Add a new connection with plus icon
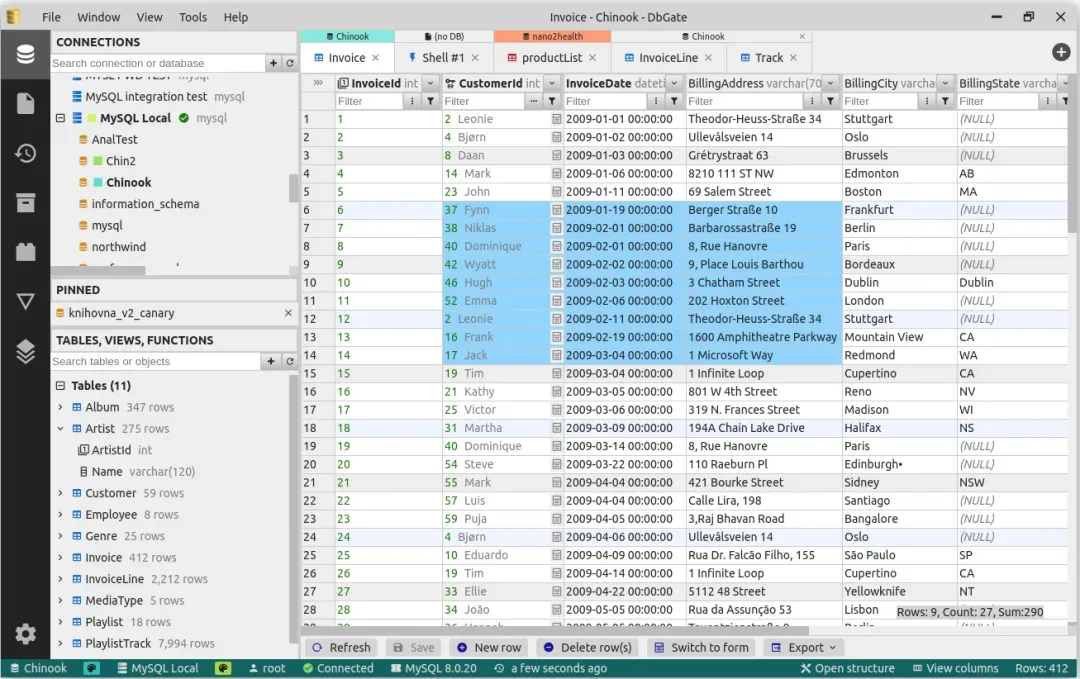Image resolution: width=1080 pixels, height=679 pixels. pos(273,63)
